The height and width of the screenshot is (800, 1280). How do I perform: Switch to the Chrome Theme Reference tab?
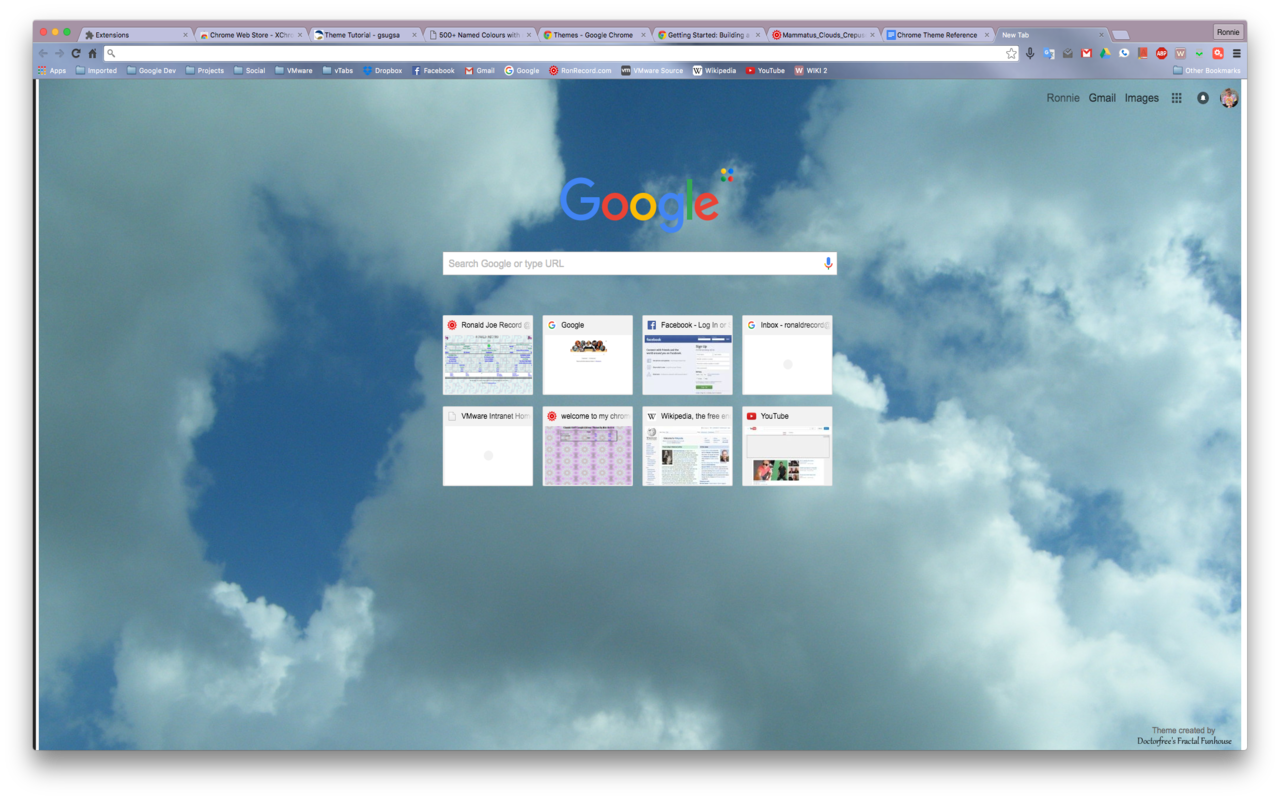click(x=936, y=35)
